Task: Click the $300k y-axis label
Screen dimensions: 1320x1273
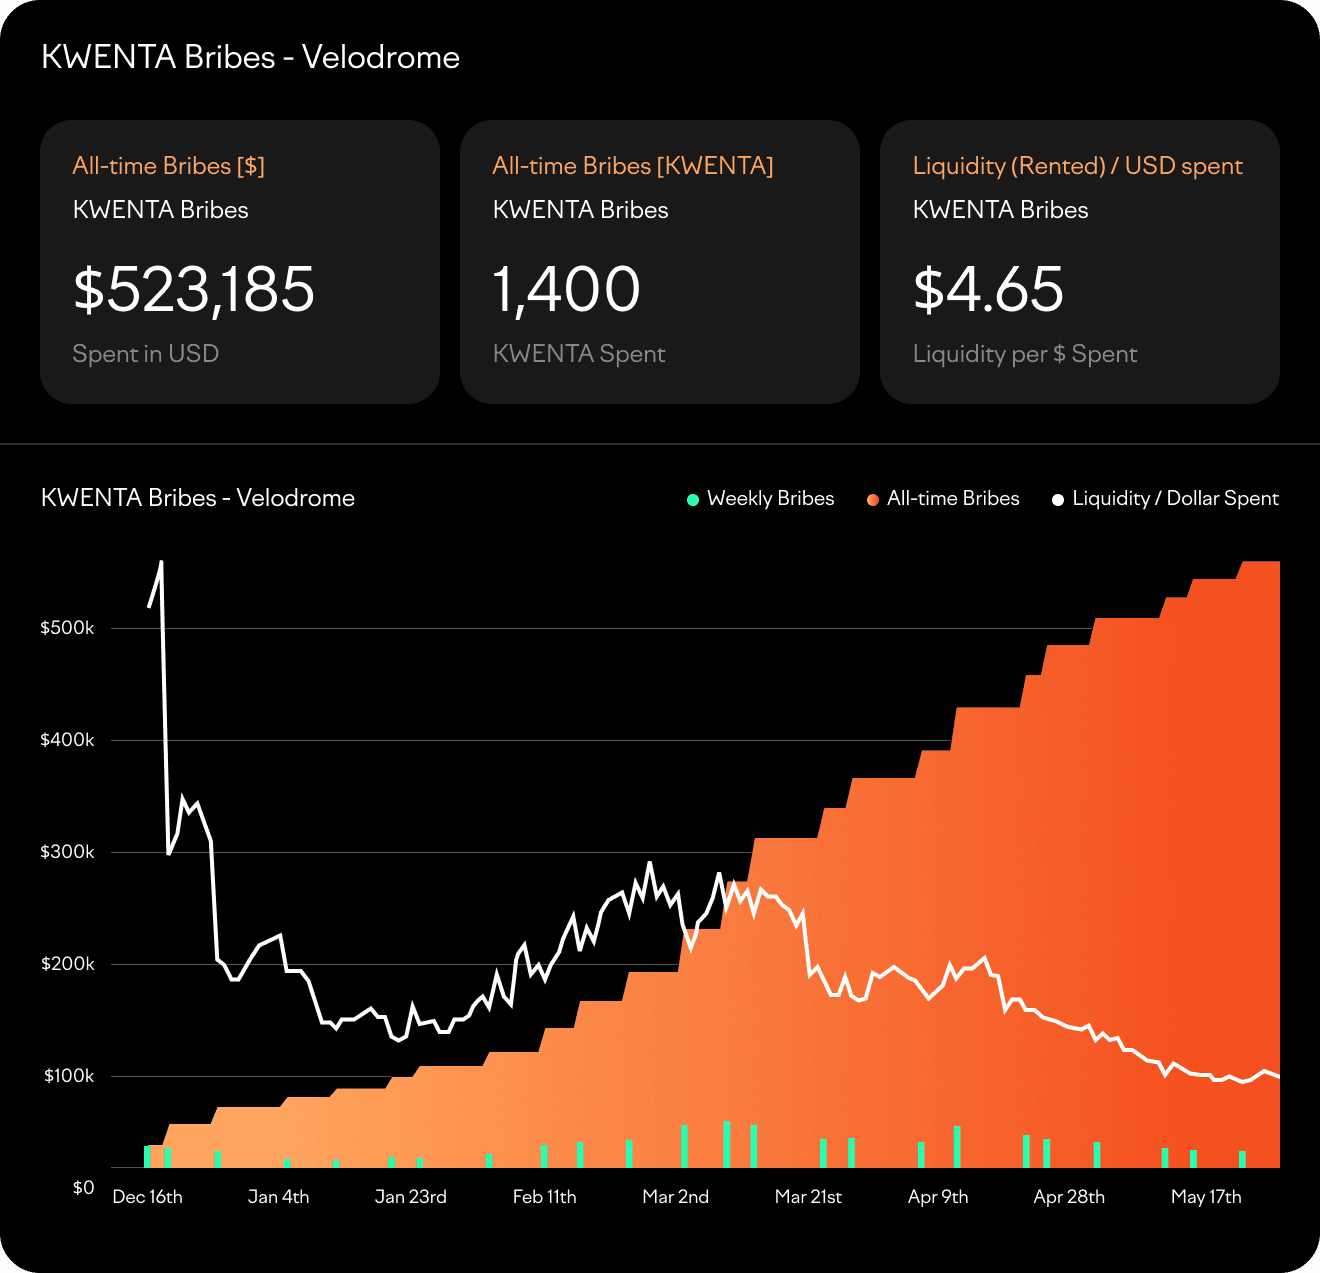Action: (x=67, y=852)
